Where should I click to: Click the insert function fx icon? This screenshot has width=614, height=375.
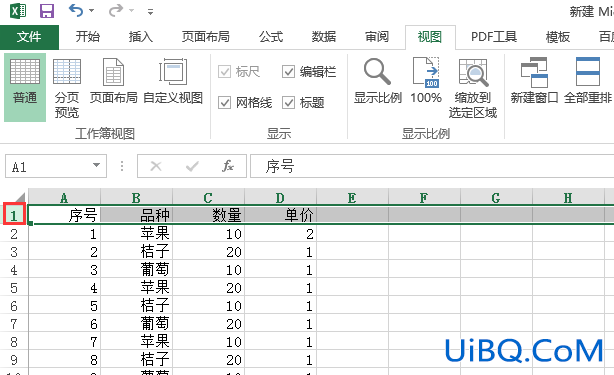[228, 166]
